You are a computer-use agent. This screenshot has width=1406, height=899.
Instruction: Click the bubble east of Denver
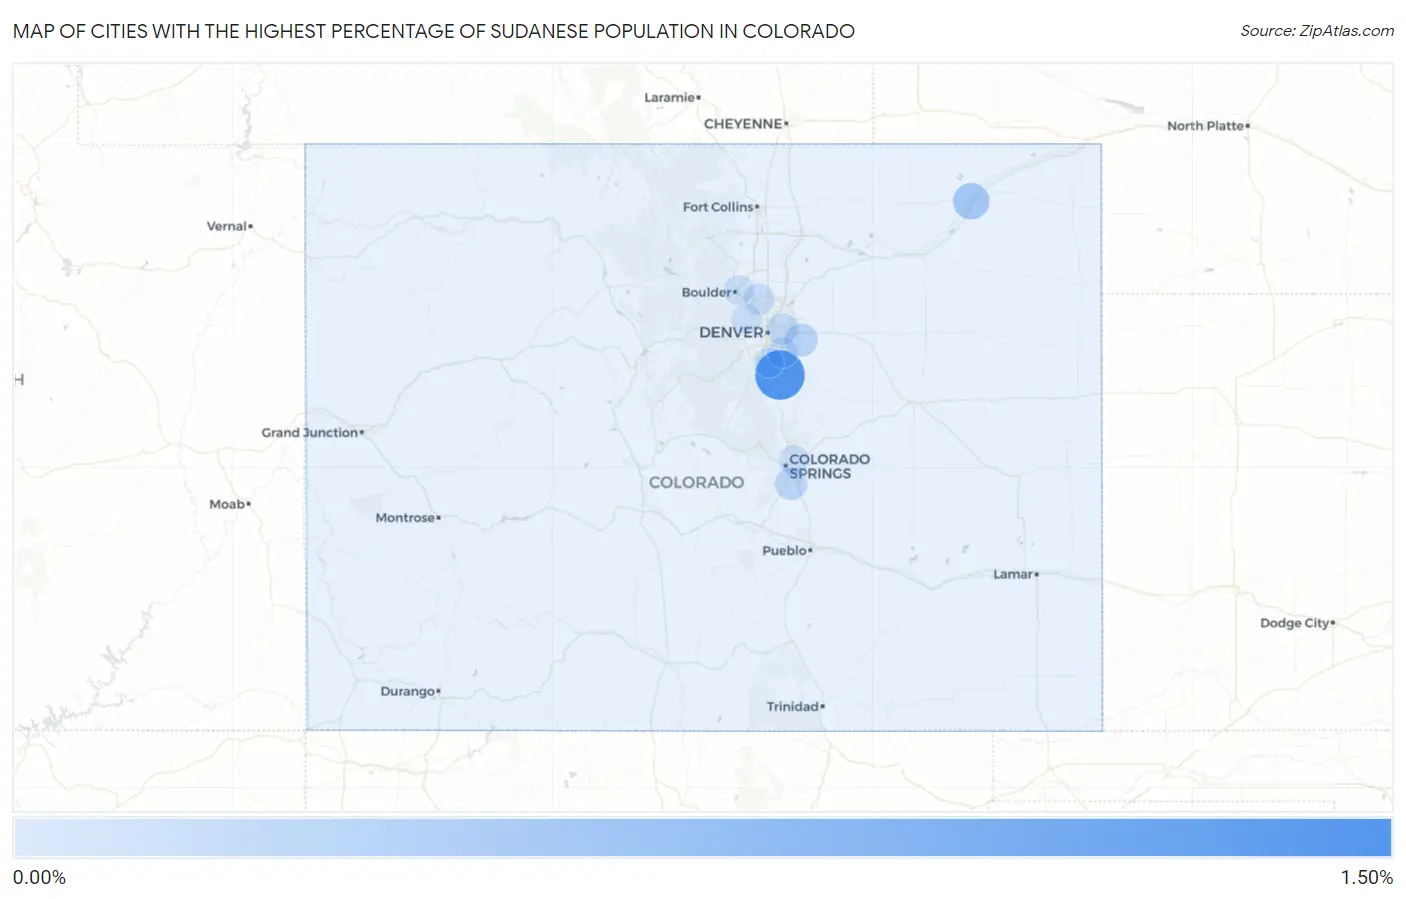pos(800,340)
